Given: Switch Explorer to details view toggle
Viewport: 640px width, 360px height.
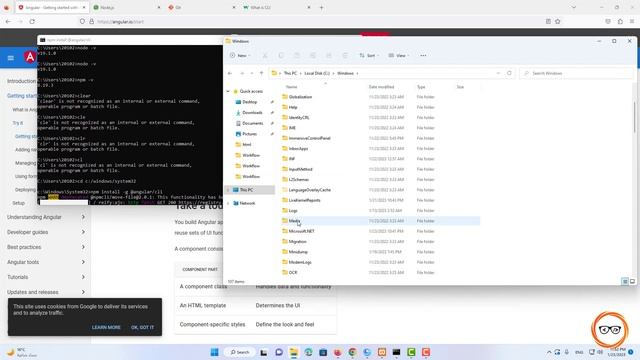Looking at the screenshot, I should 625,282.
